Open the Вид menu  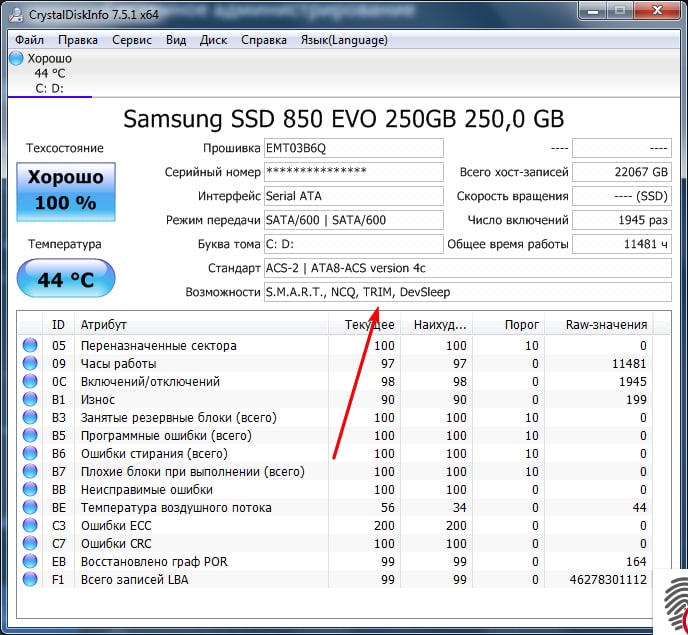[x=176, y=40]
